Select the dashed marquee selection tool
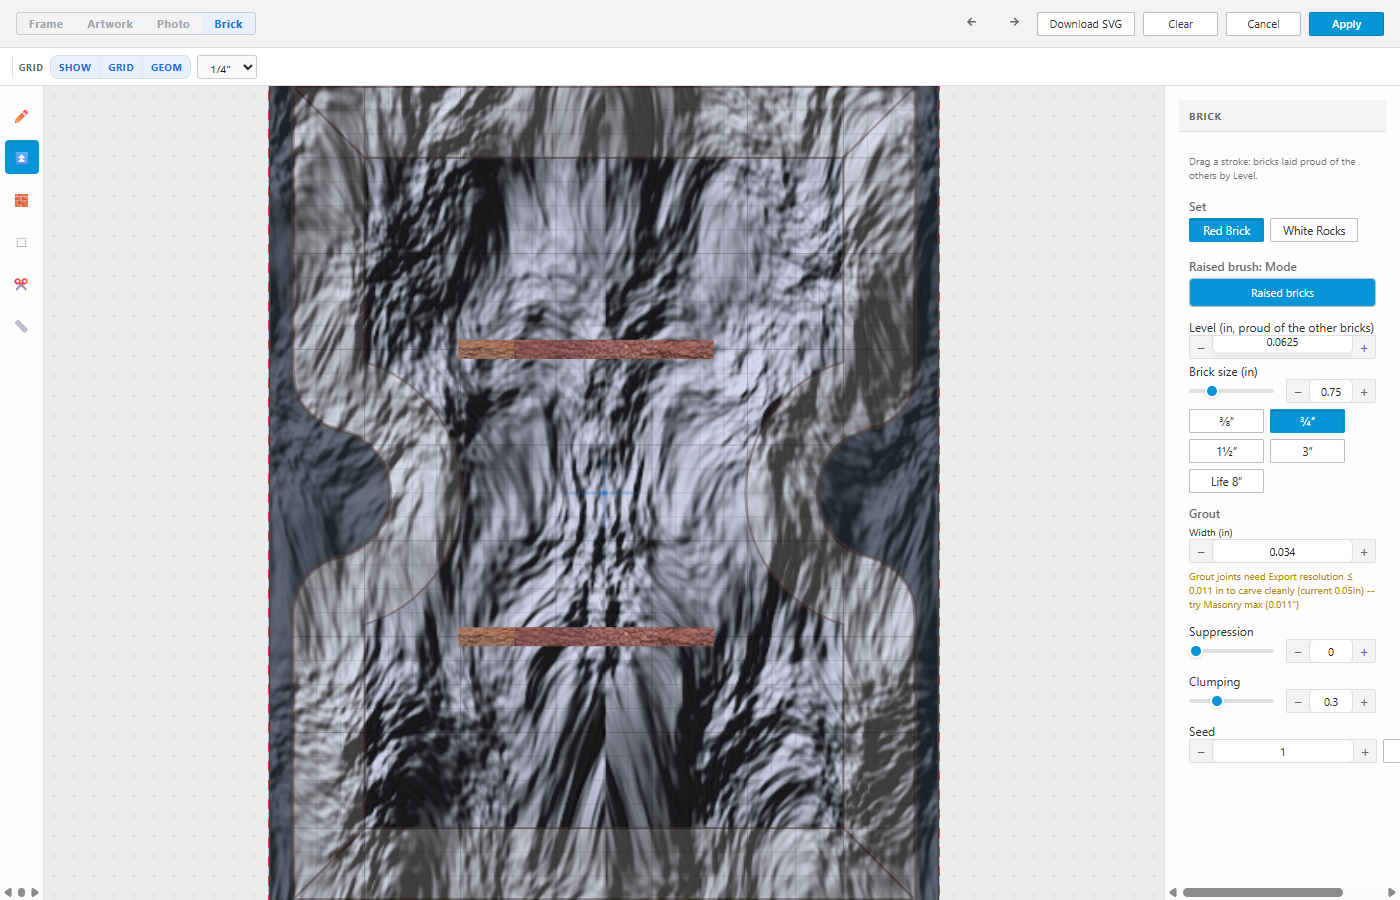Image resolution: width=1400 pixels, height=900 pixels. click(21, 242)
